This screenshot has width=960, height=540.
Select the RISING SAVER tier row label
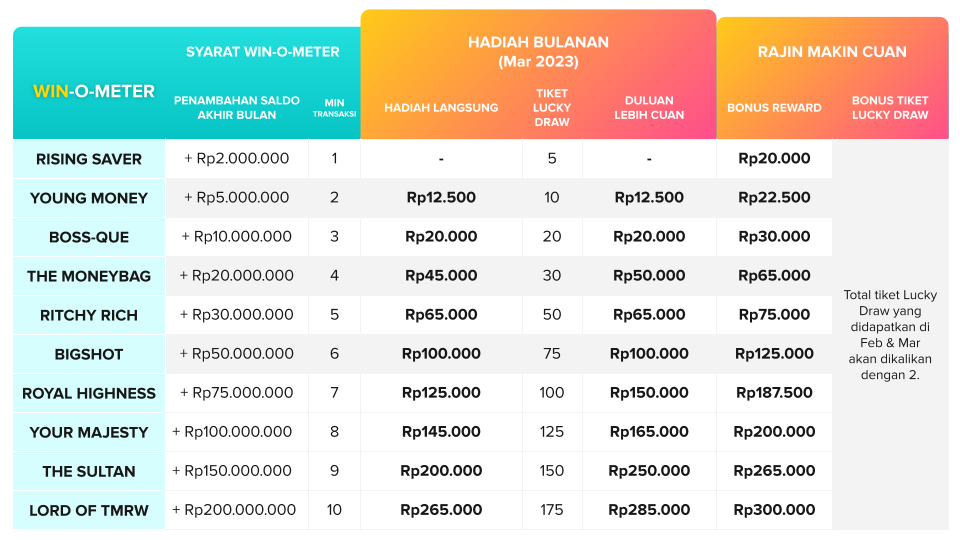pyautogui.click(x=89, y=159)
